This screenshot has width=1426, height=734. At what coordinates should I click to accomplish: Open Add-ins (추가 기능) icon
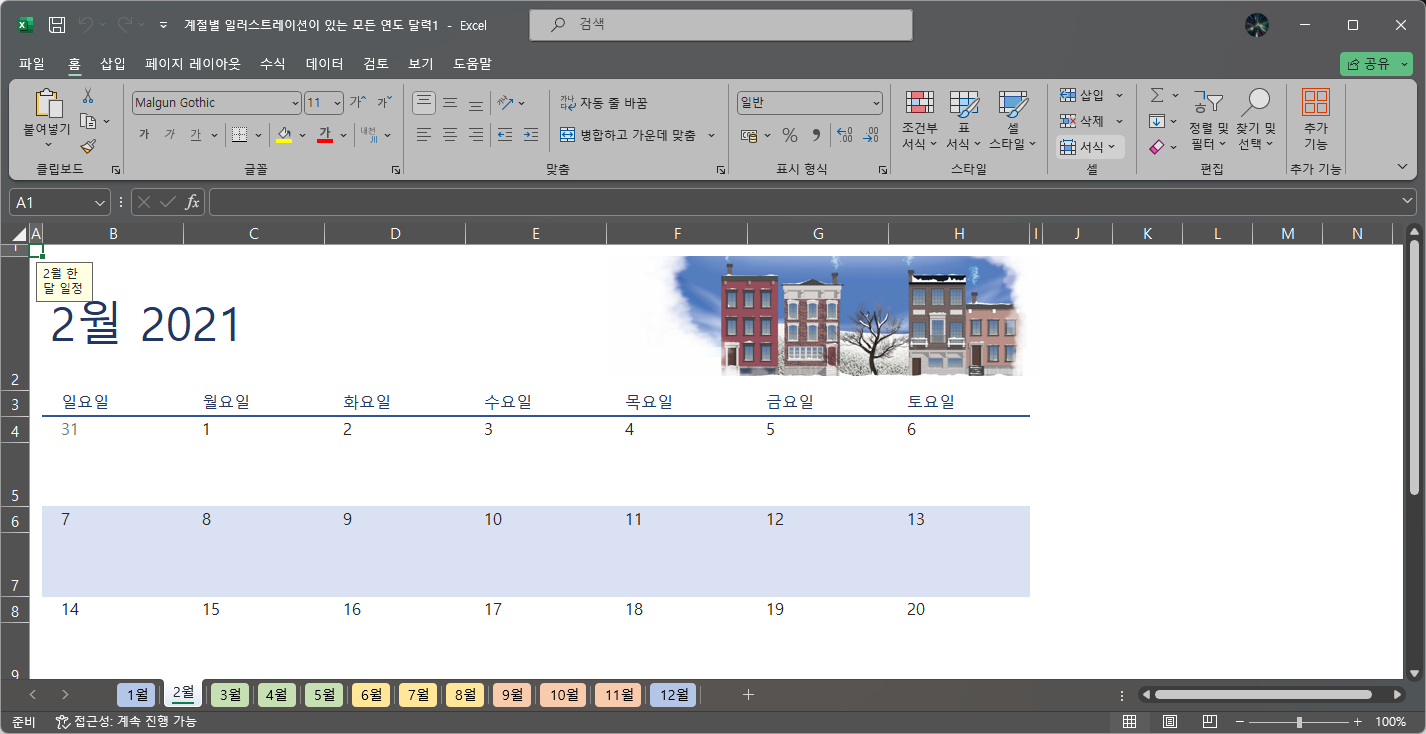[1315, 120]
